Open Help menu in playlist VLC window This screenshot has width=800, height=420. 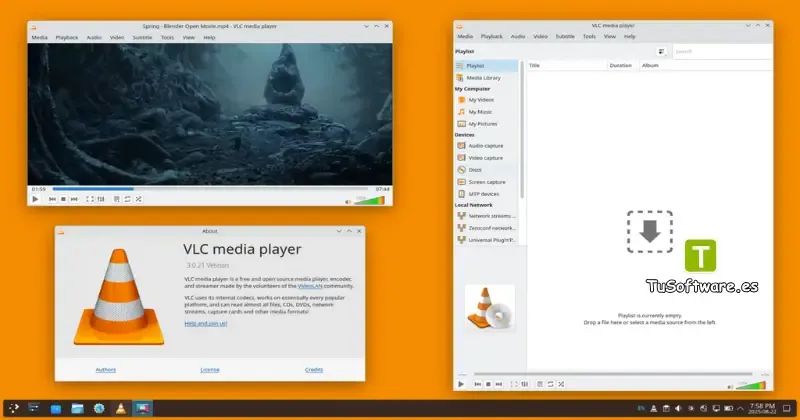[x=630, y=36]
